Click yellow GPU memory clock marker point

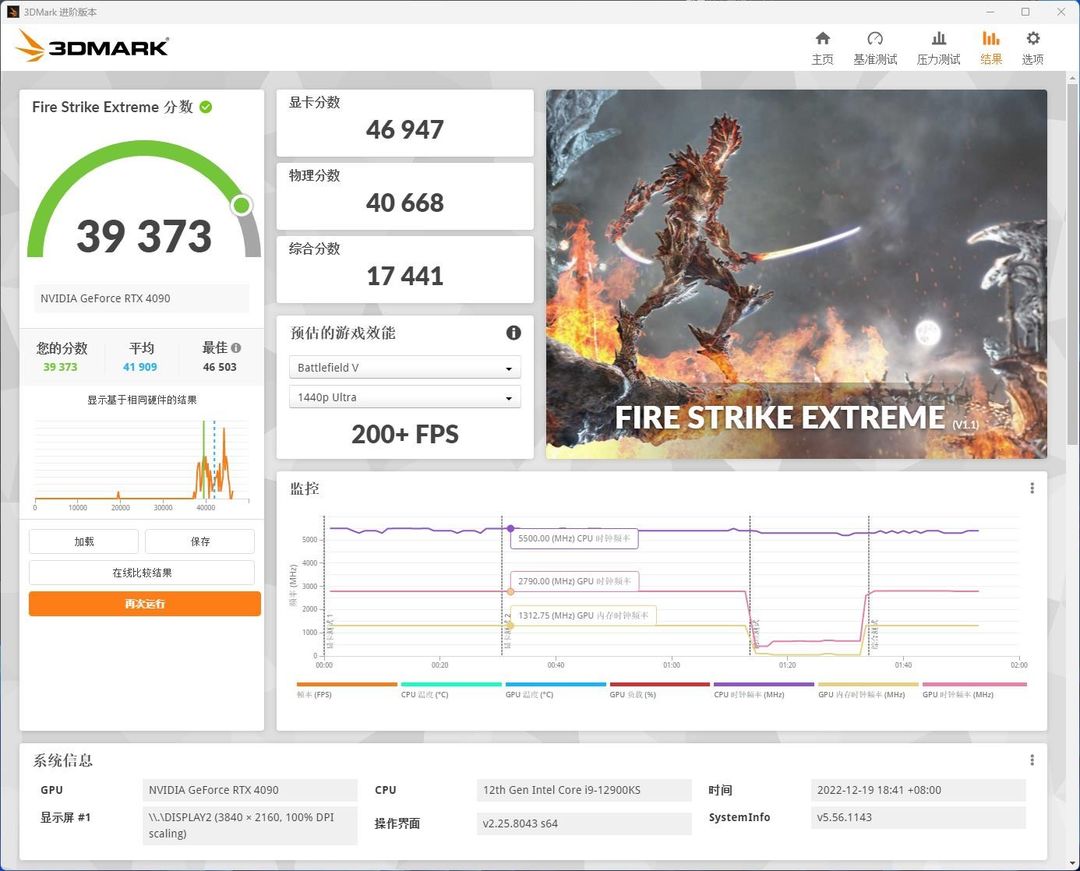tap(510, 625)
